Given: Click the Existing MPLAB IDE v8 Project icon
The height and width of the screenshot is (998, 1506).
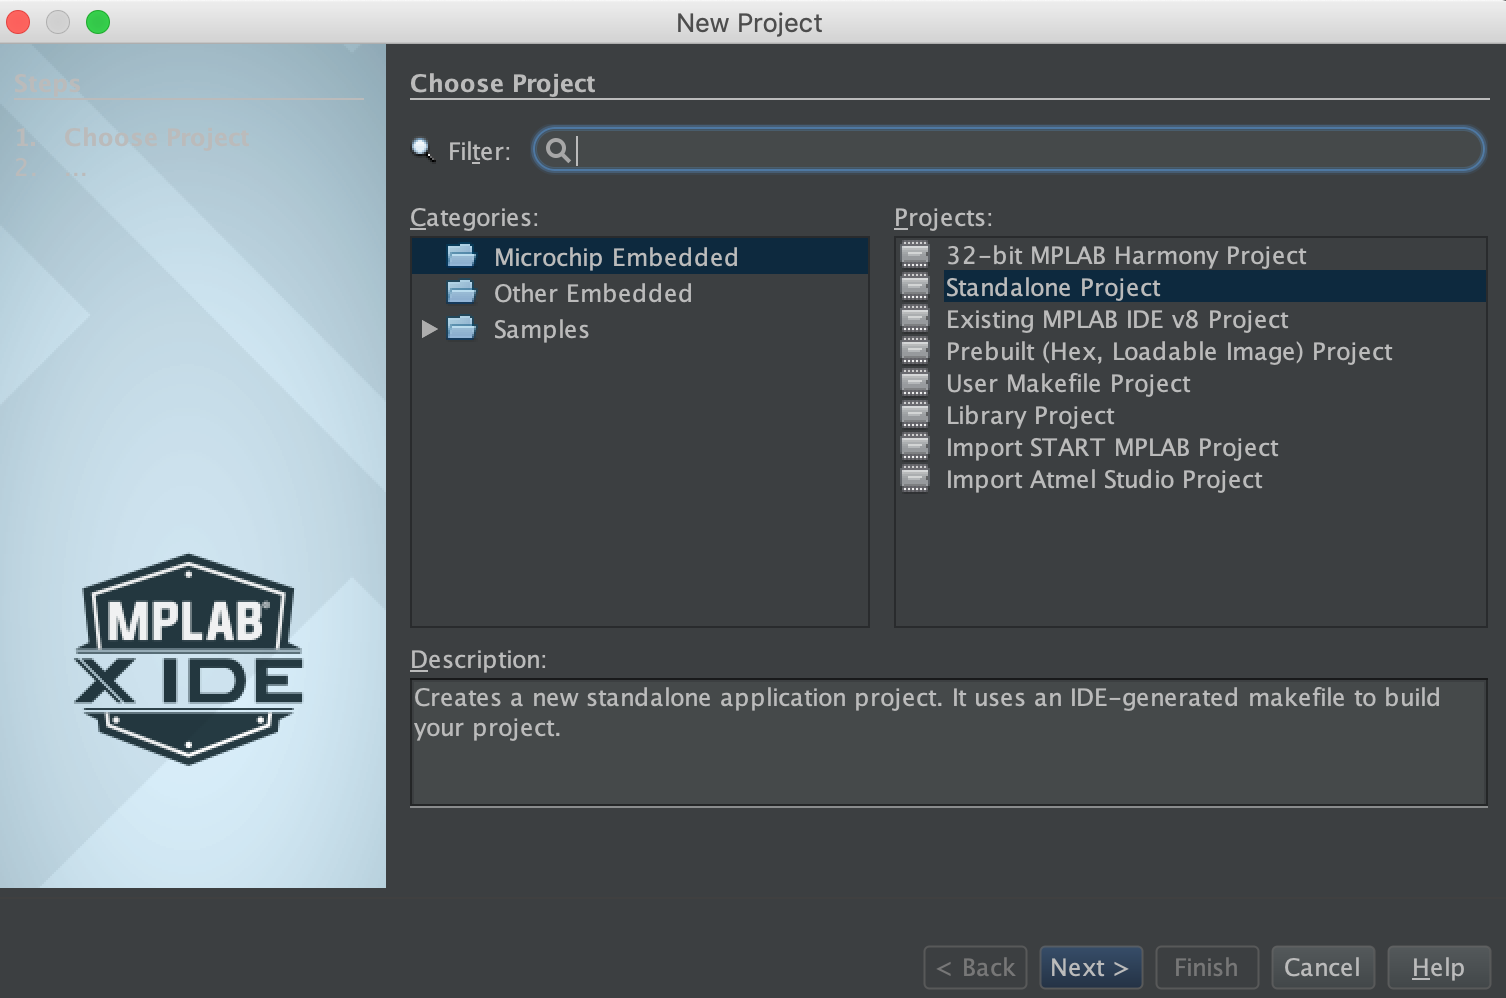Looking at the screenshot, I should 914,319.
